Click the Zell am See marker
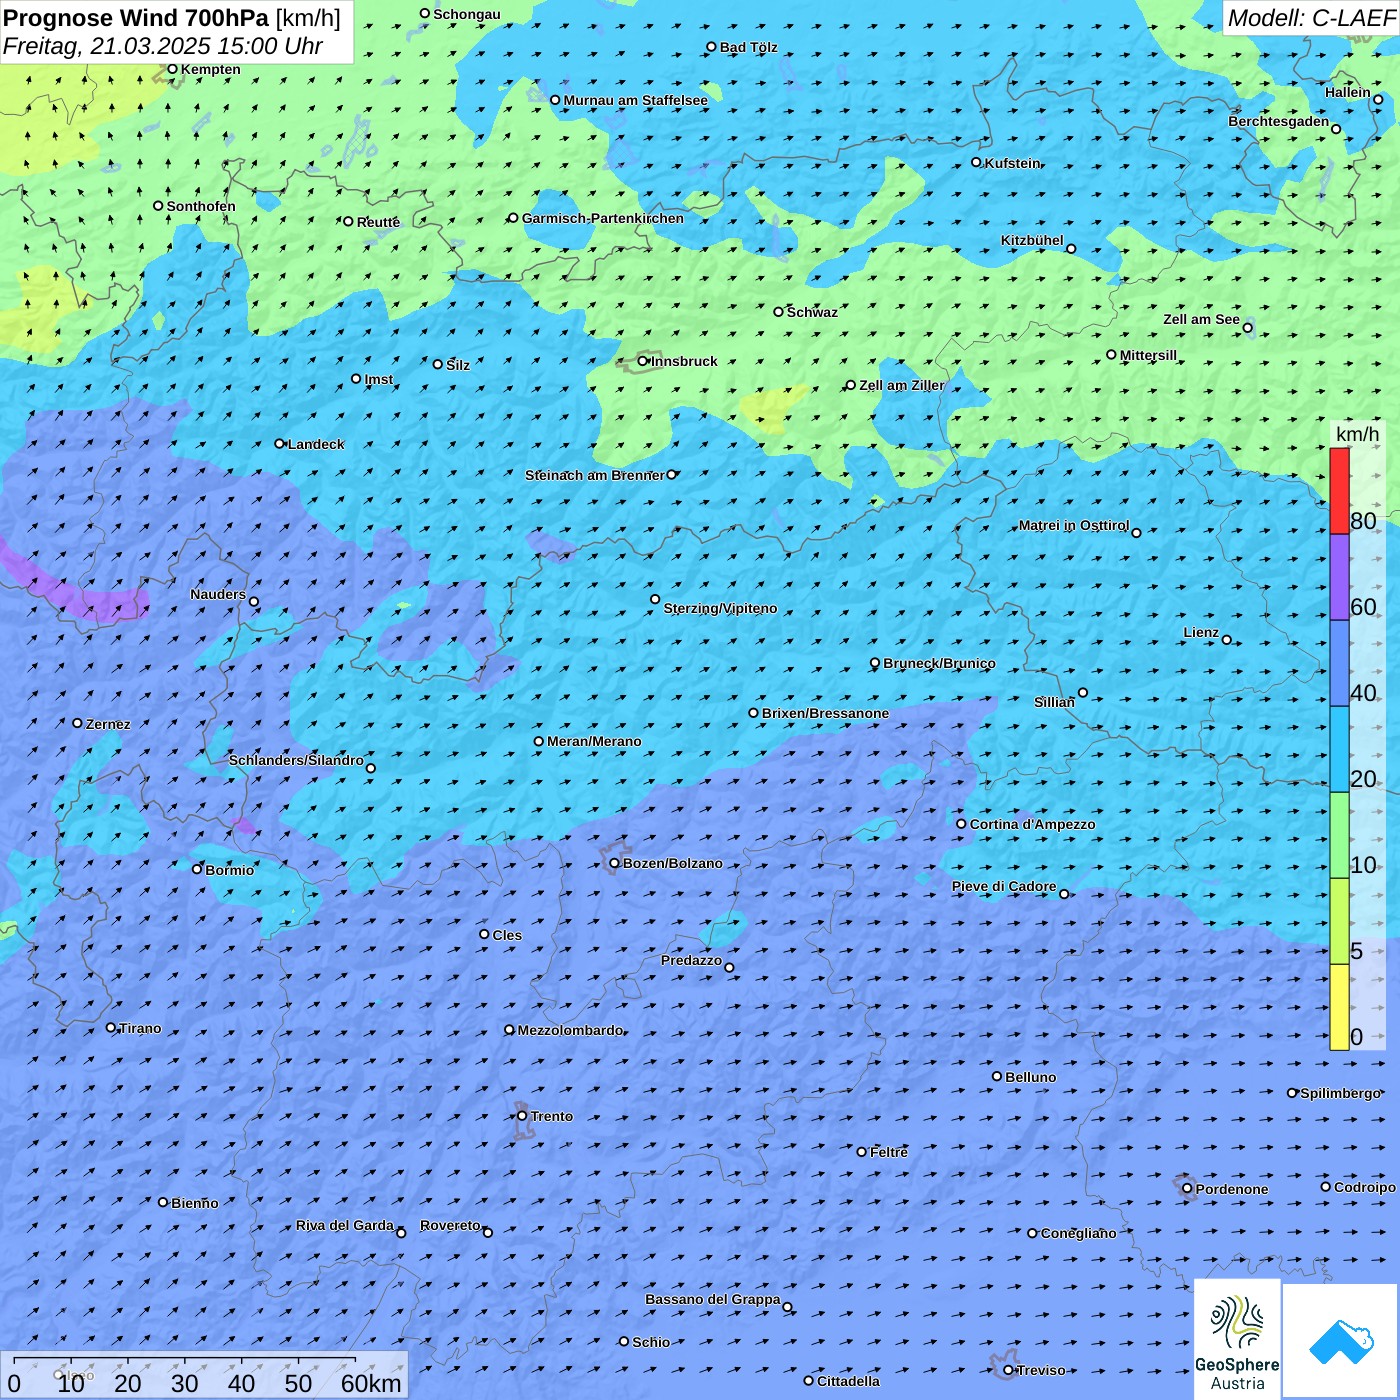 click(1247, 328)
